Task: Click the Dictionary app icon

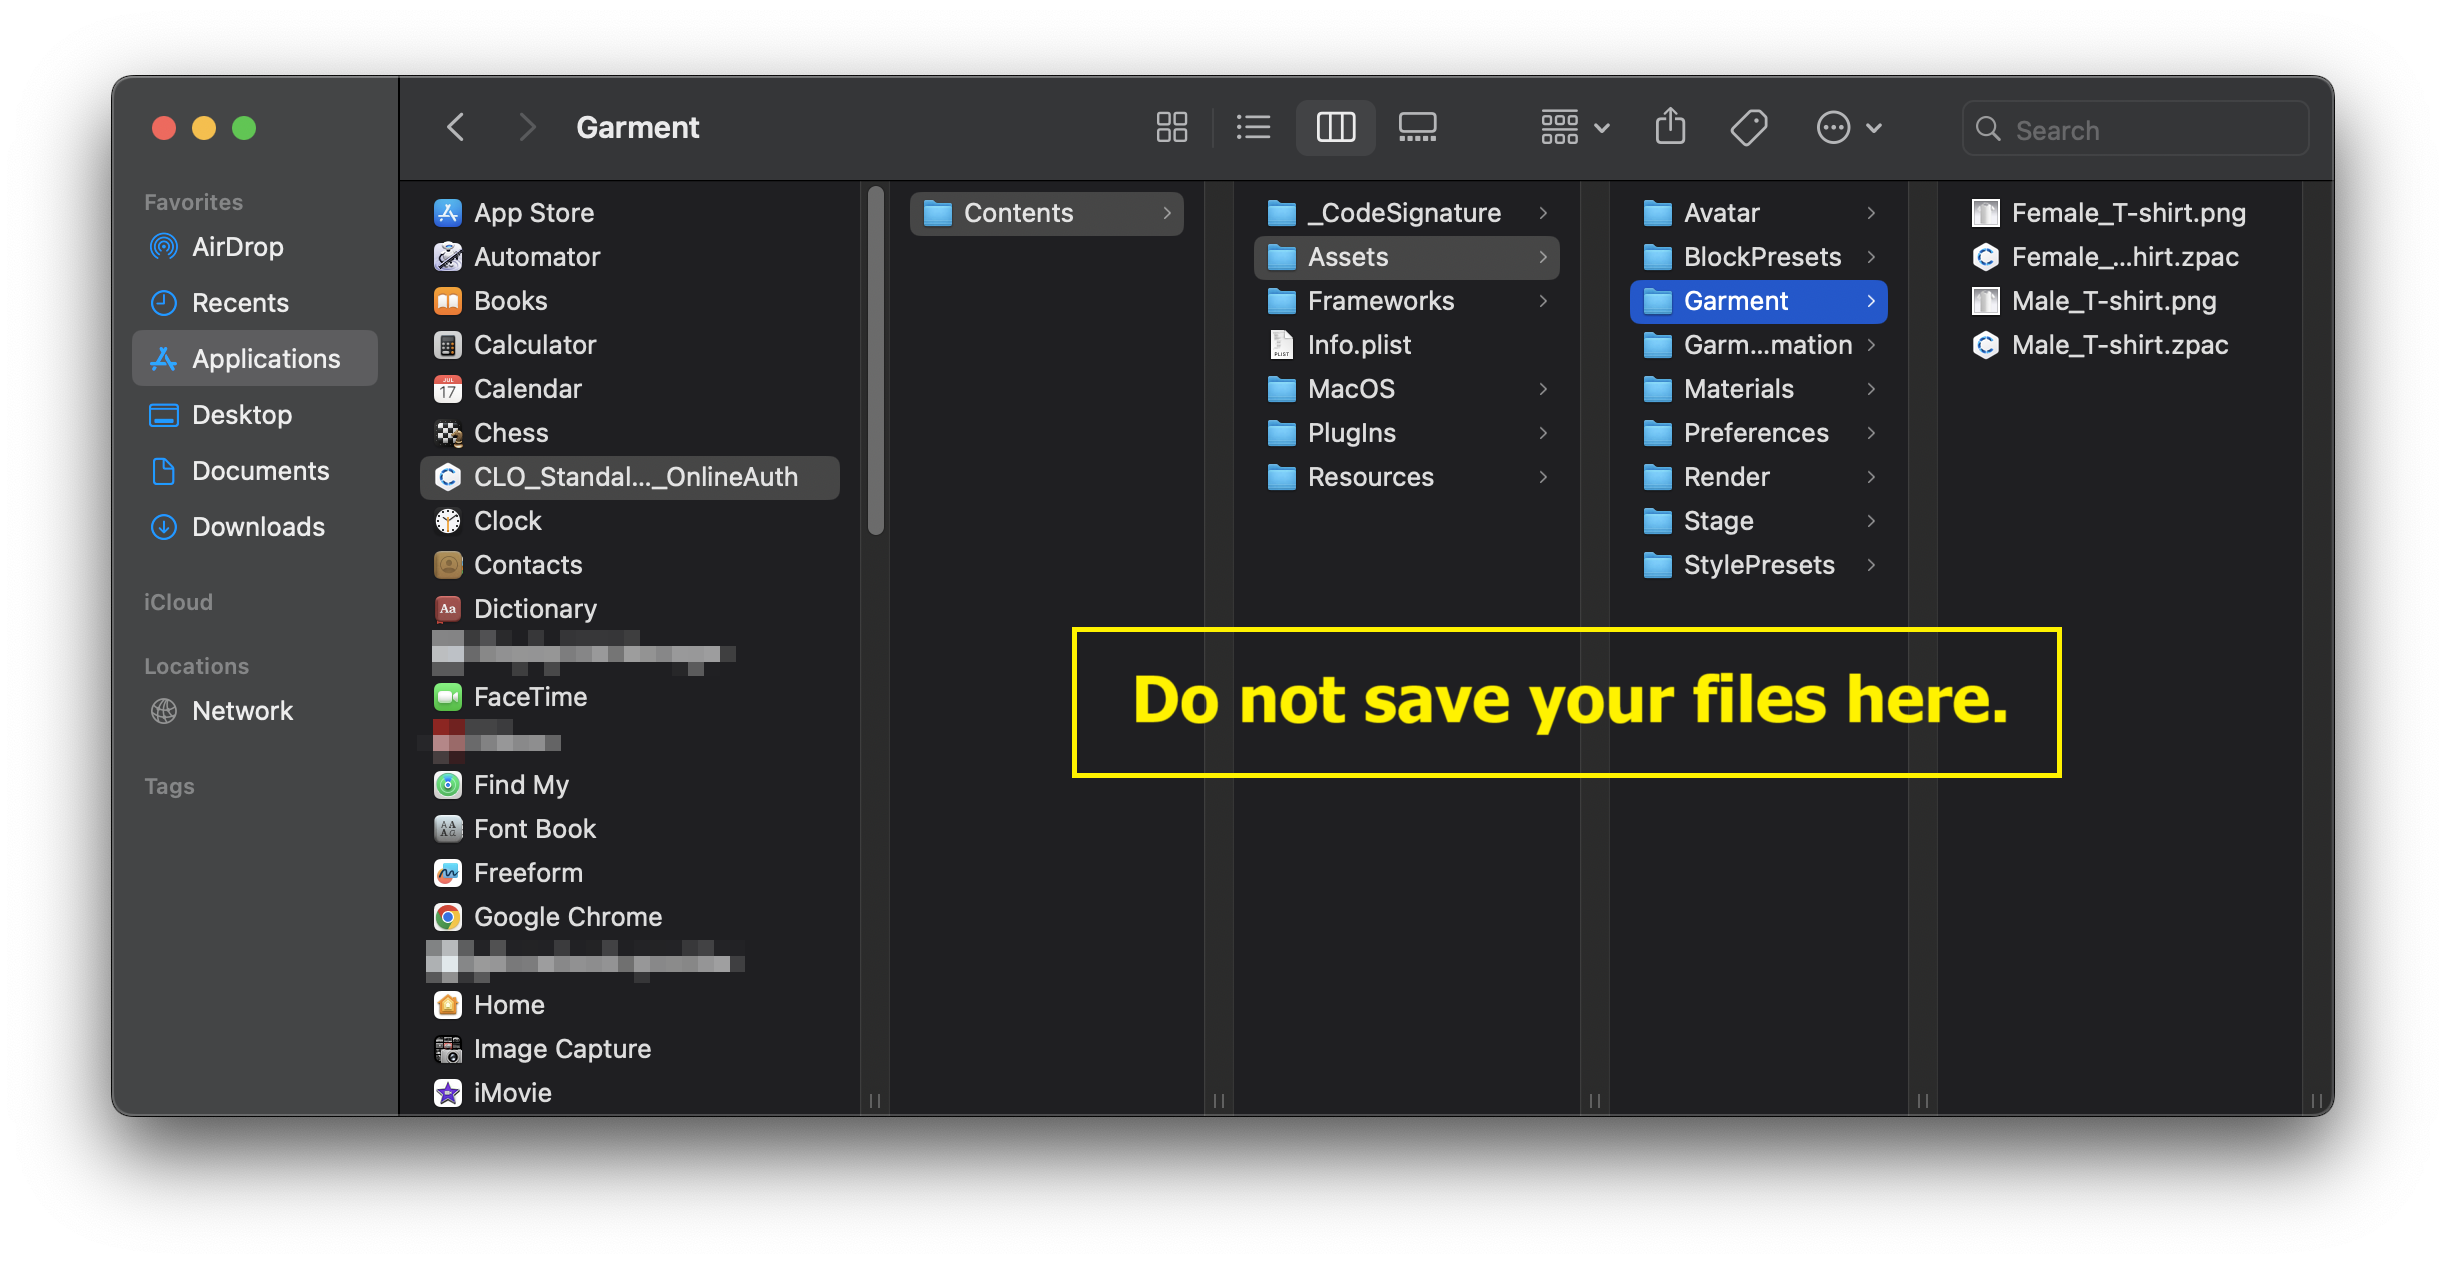Action: point(447,609)
